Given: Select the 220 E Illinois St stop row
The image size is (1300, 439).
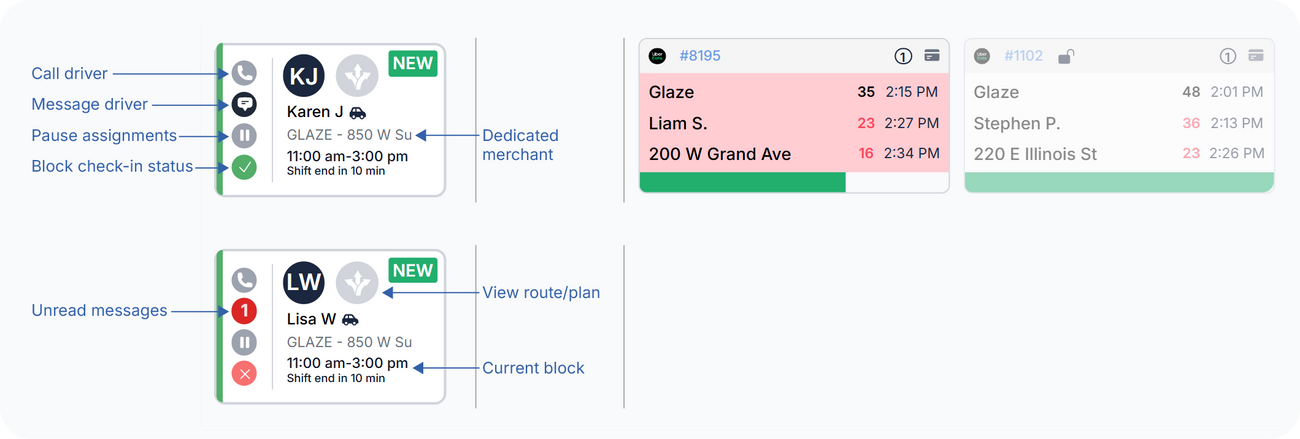Looking at the screenshot, I should pyautogui.click(x=1119, y=154).
